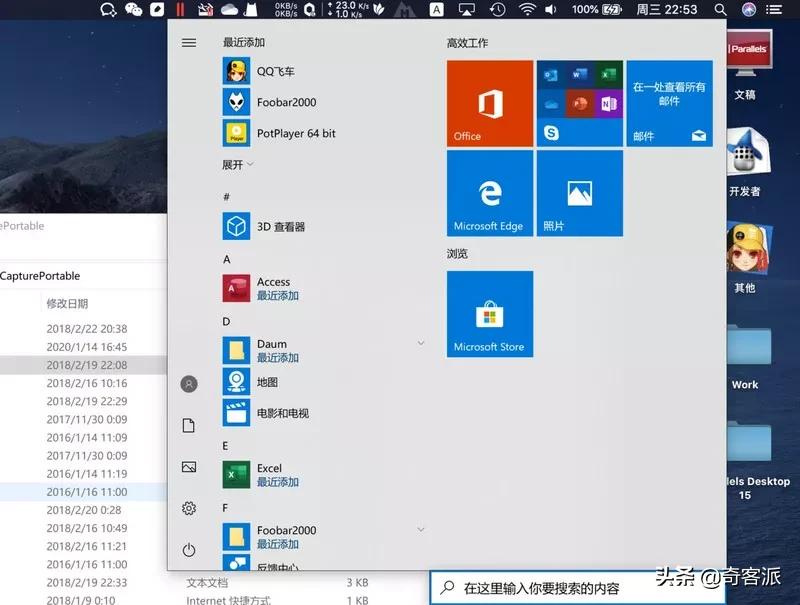Launch Microsoft Edge from its tile

click(x=489, y=194)
